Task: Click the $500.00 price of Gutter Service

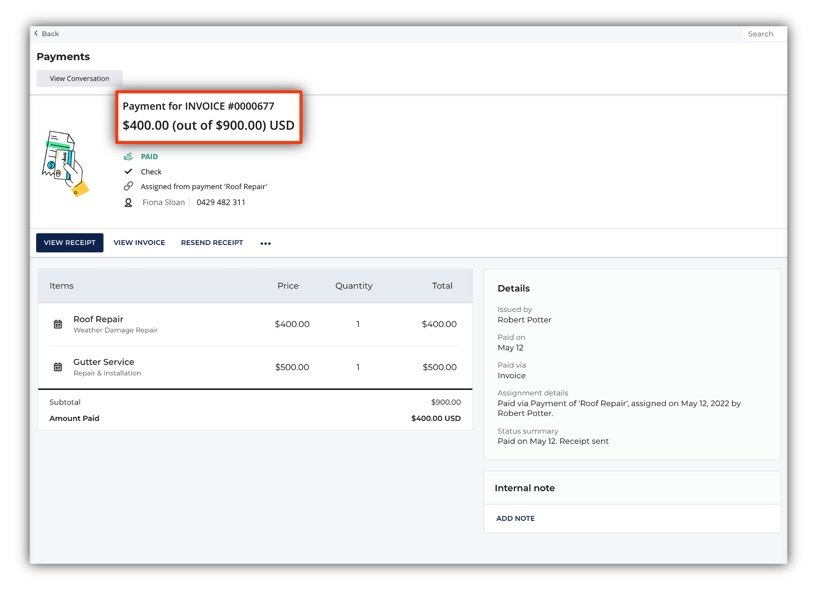Action: [292, 367]
